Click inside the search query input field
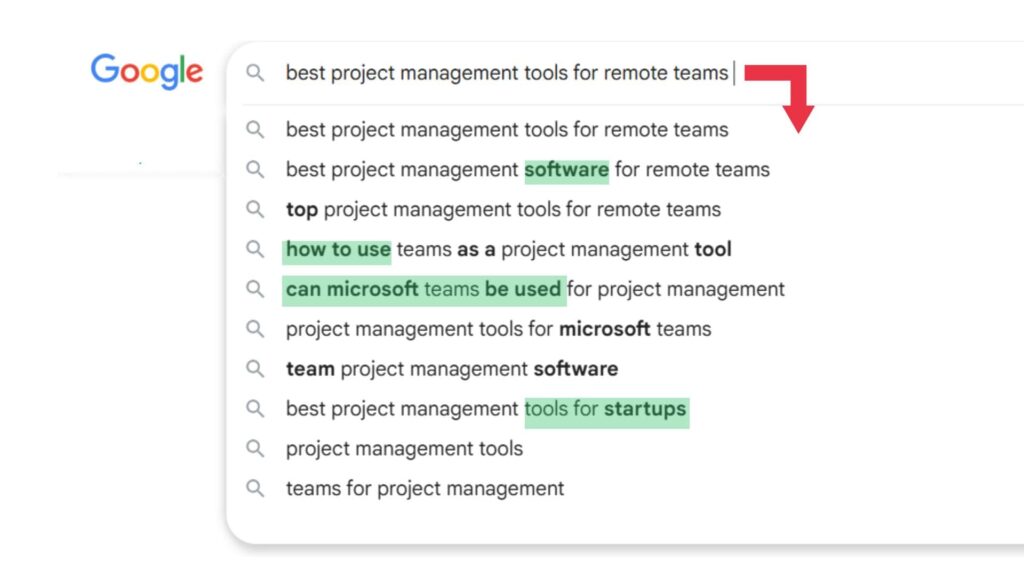The image size is (1024, 576). 500,73
